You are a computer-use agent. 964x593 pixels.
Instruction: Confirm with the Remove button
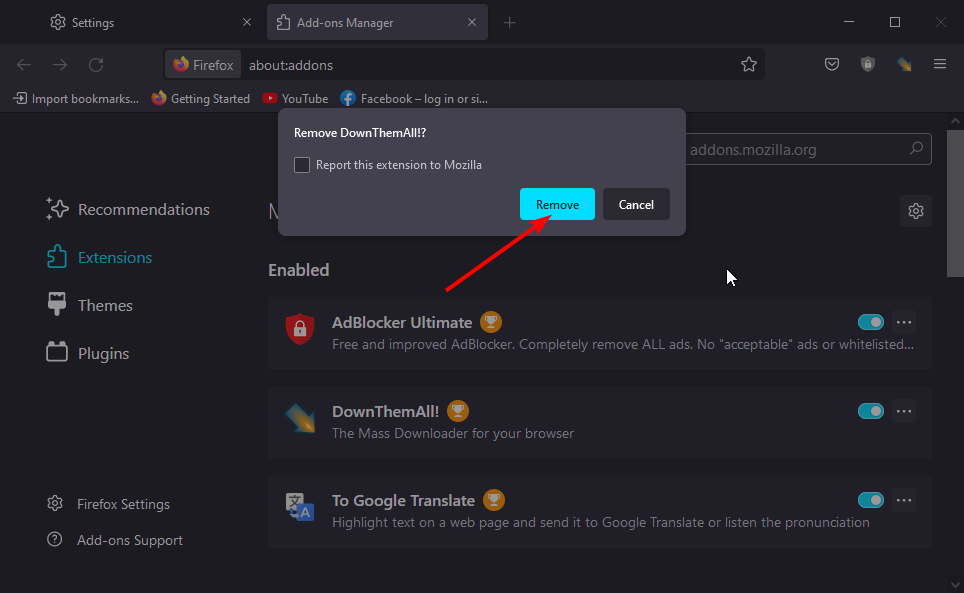click(557, 204)
